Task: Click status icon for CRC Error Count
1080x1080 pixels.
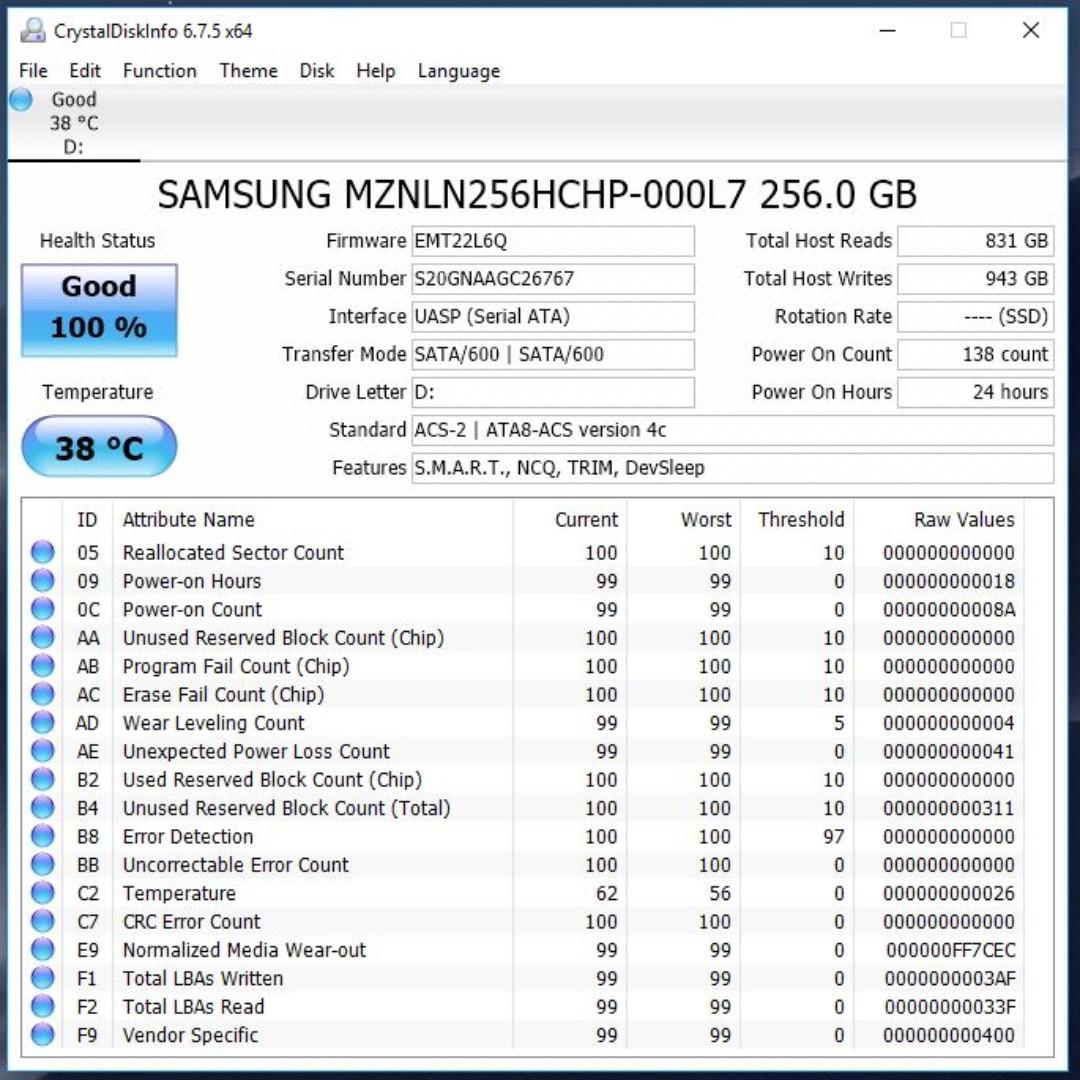Action: 42,922
